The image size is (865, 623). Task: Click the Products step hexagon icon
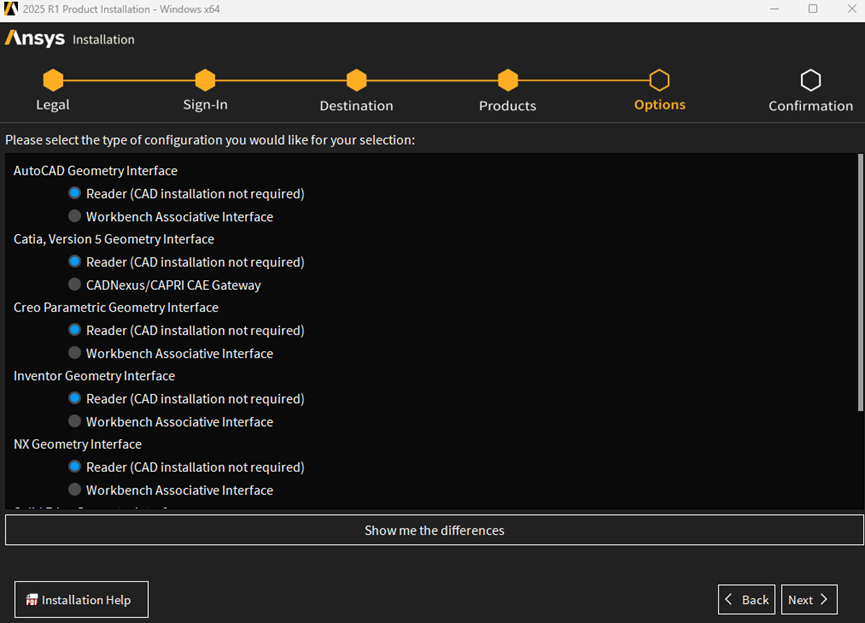[508, 80]
